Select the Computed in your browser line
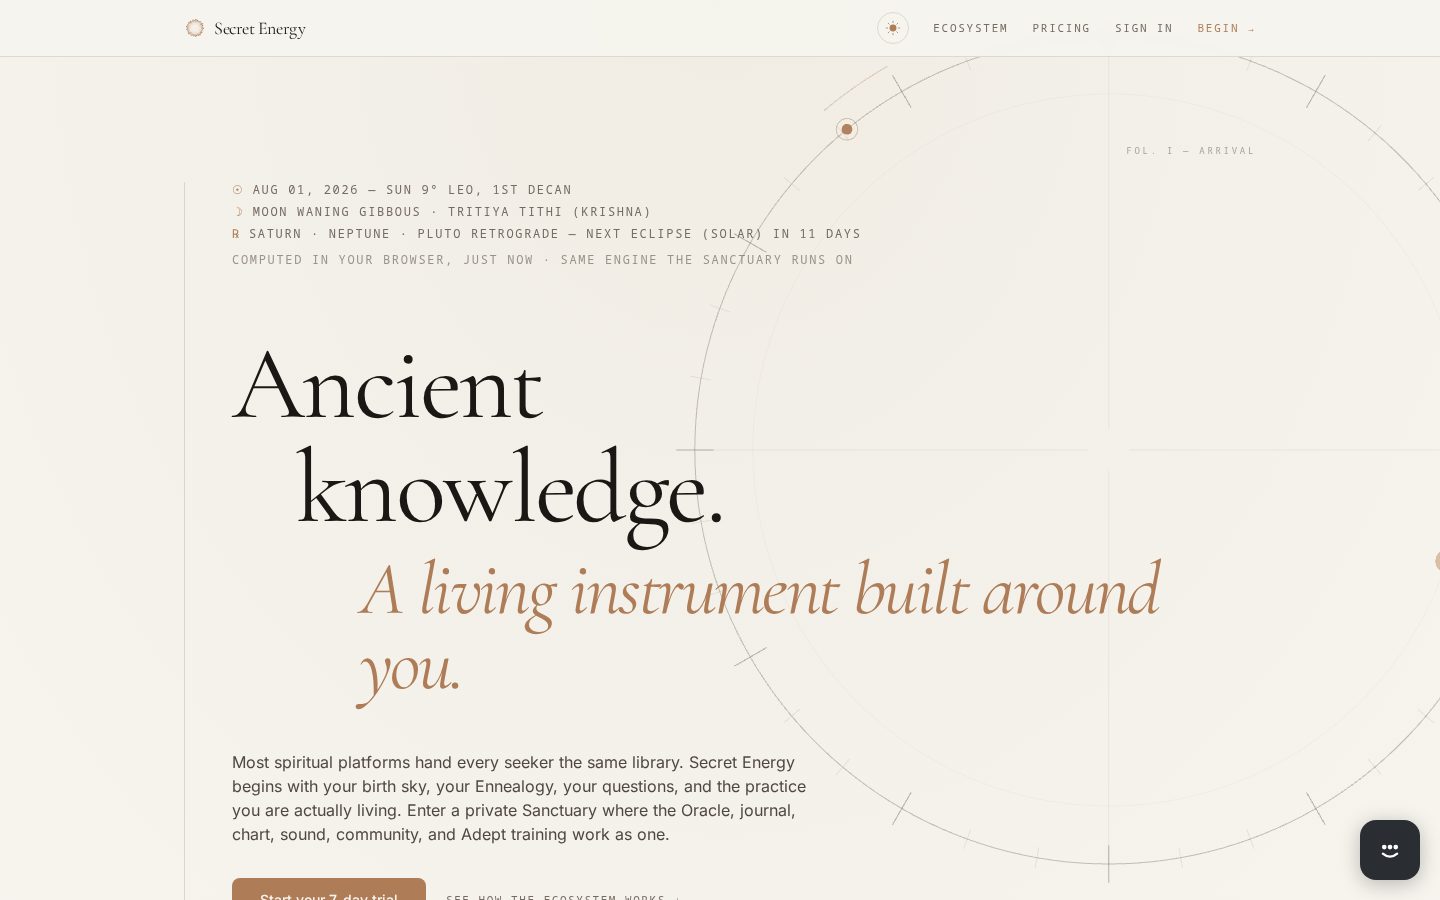Screen dimensions: 1440x900 tap(543, 260)
